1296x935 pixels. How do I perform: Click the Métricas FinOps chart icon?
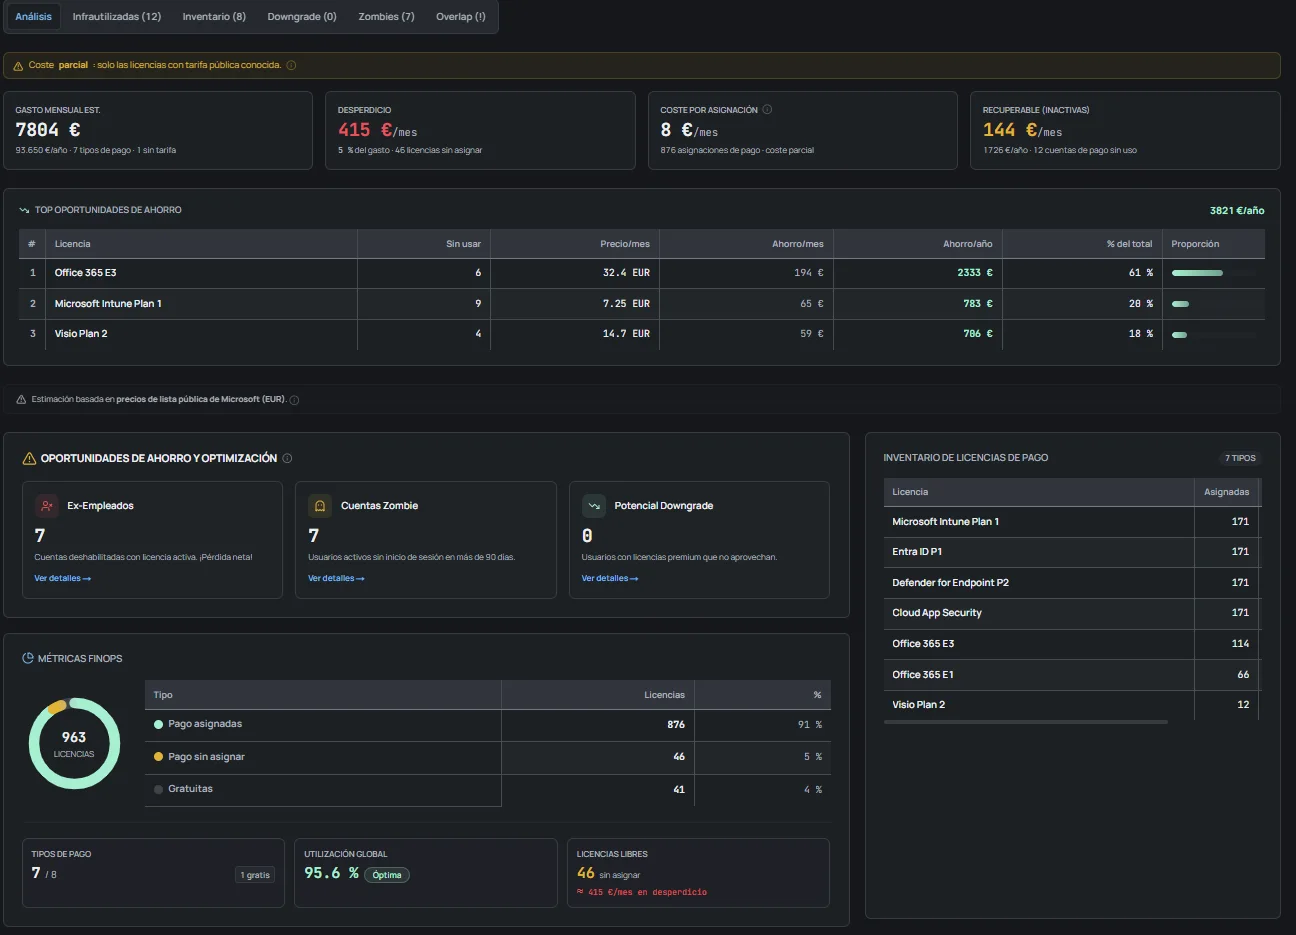tap(28, 658)
